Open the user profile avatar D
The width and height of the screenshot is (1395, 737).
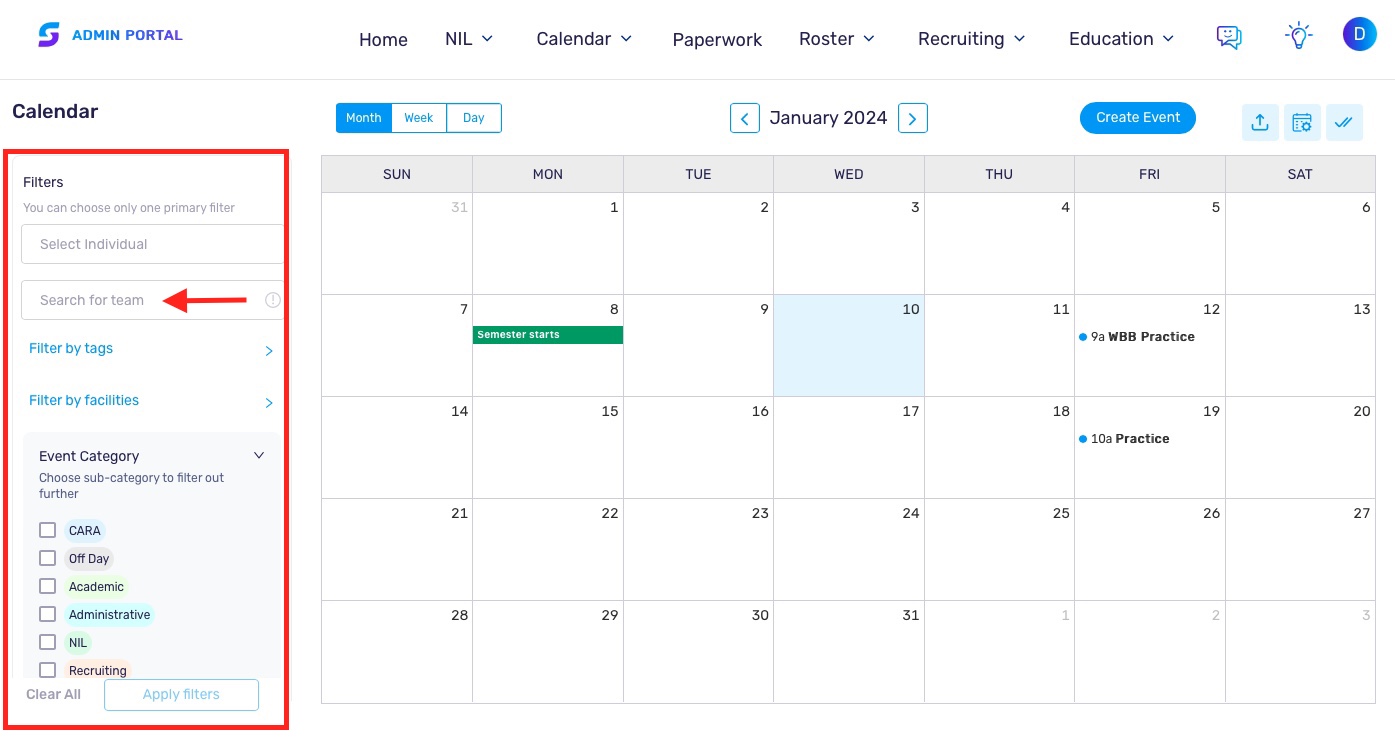[x=1359, y=34]
